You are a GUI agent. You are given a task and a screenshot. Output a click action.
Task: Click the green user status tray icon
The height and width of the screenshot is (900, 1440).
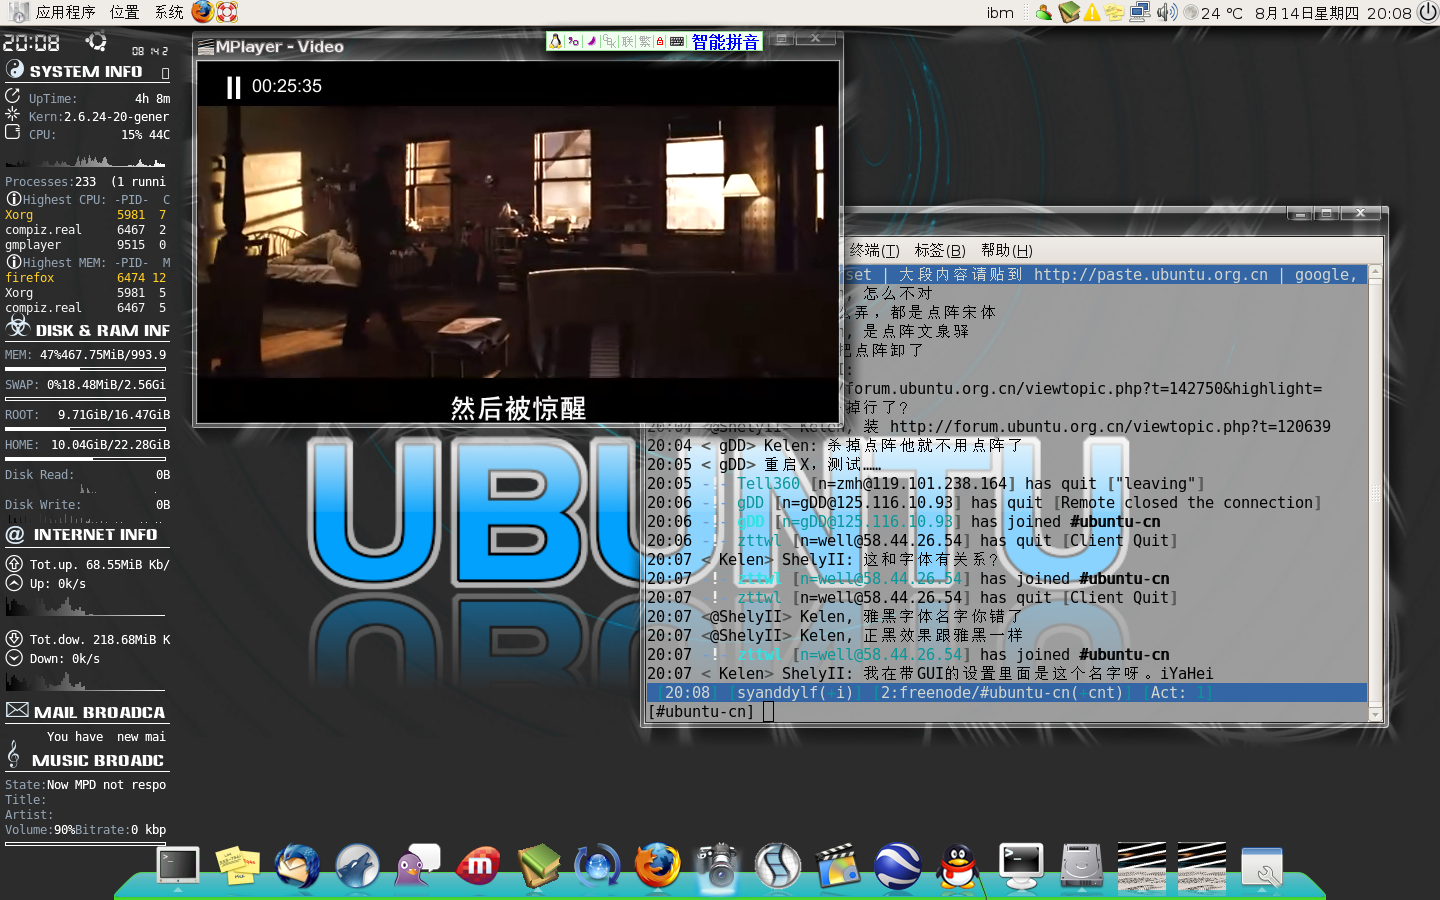coord(1044,12)
